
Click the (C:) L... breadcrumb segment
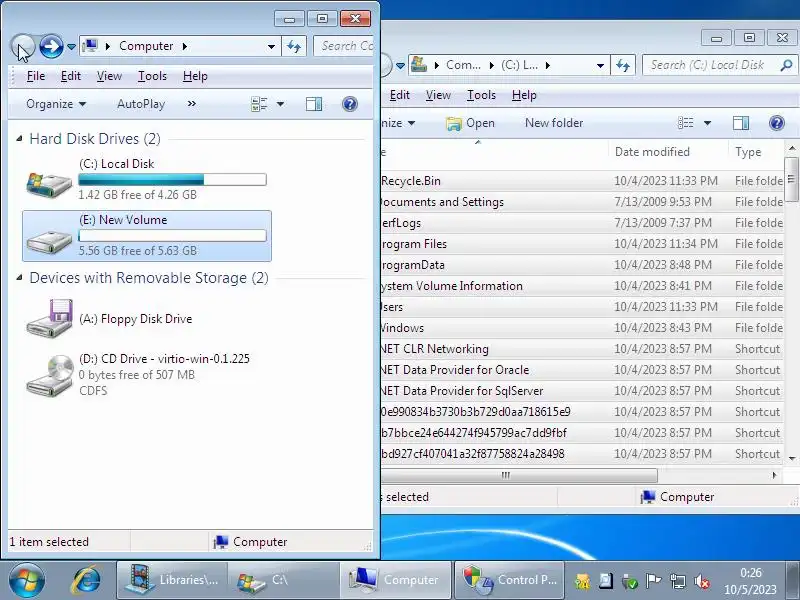(519, 65)
